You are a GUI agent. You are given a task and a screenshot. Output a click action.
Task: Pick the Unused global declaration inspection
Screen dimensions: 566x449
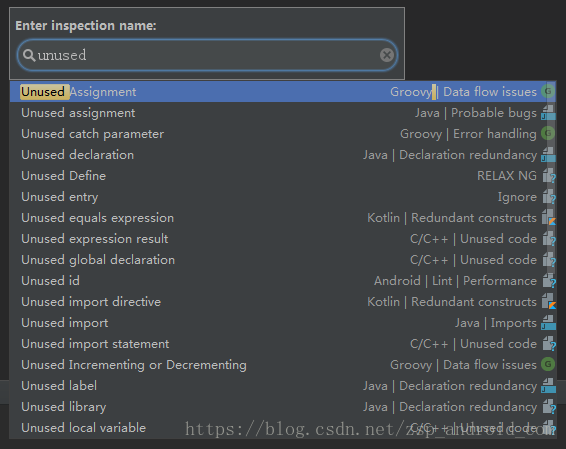tap(283, 260)
